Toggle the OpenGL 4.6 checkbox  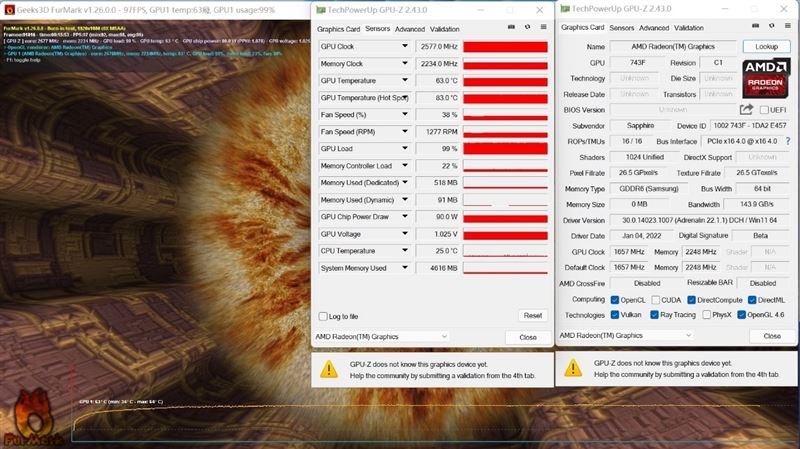point(741,315)
